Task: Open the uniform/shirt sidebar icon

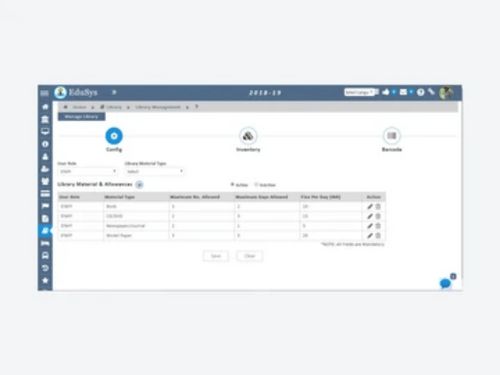Action: click(x=45, y=181)
